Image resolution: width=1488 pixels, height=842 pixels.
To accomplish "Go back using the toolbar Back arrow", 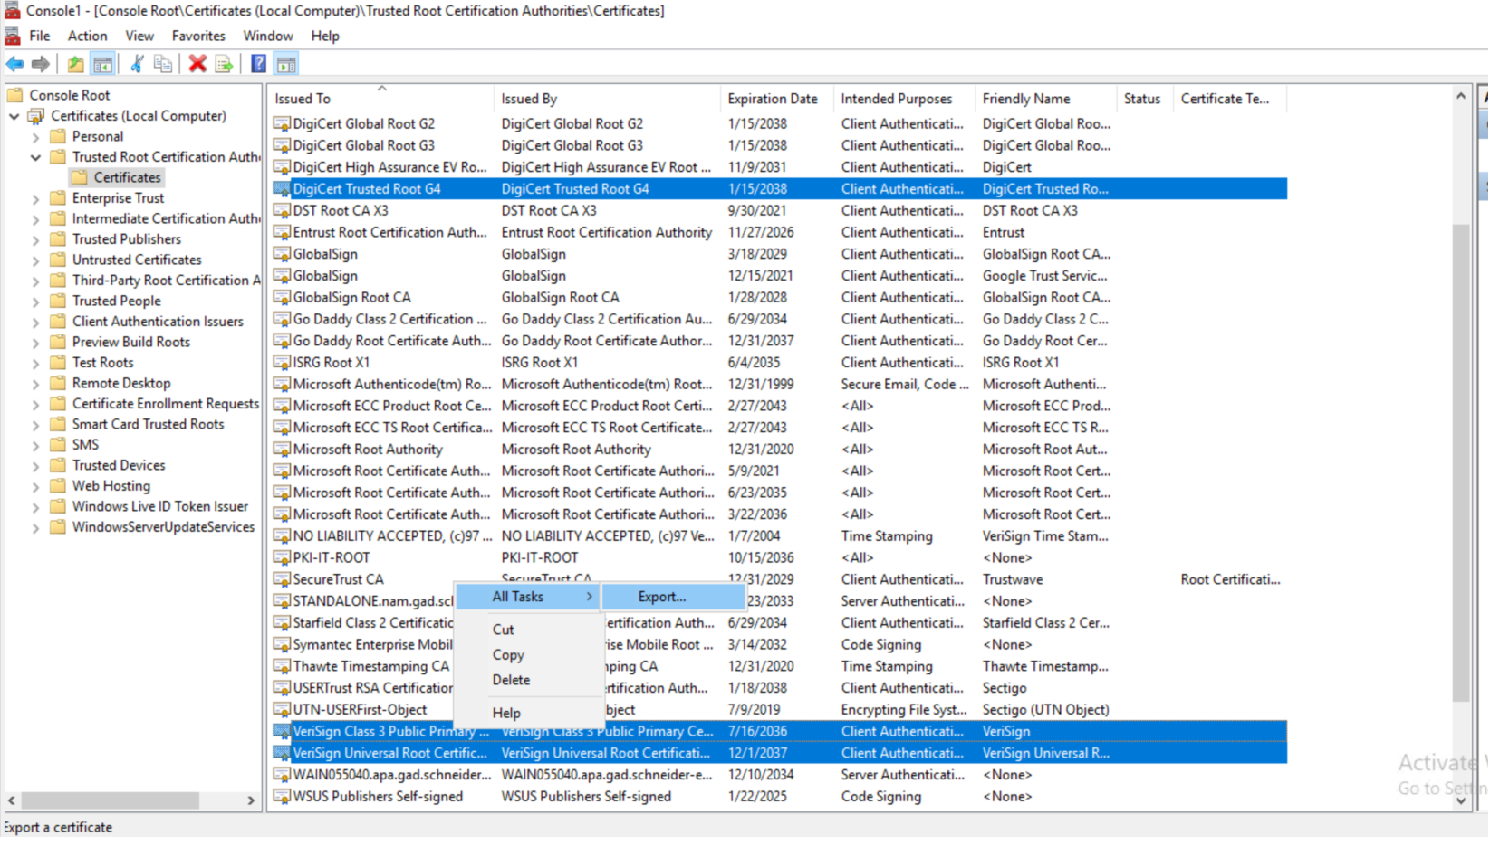I will click(15, 64).
